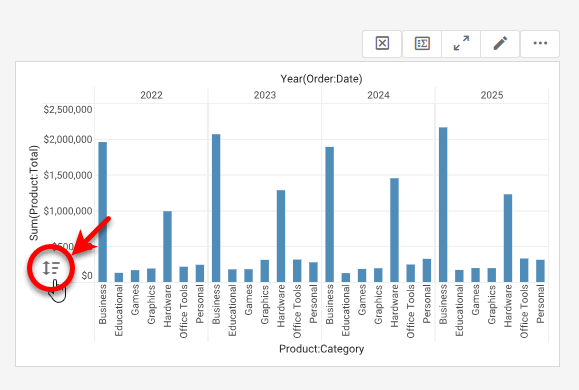Viewport: 579px width, 390px height.
Task: Select the Business bar for 2023
Action: click(216, 208)
